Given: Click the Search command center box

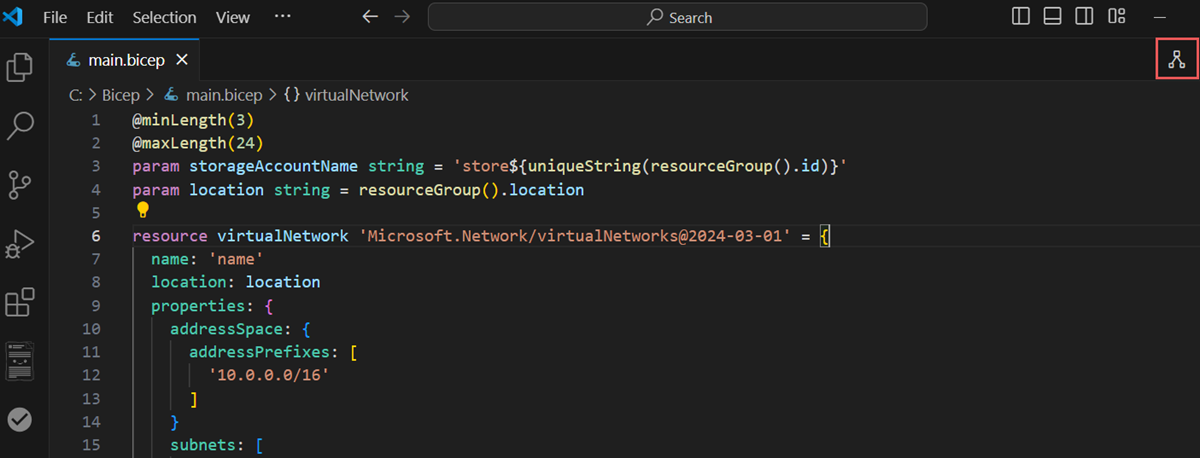Looking at the screenshot, I should pos(678,17).
